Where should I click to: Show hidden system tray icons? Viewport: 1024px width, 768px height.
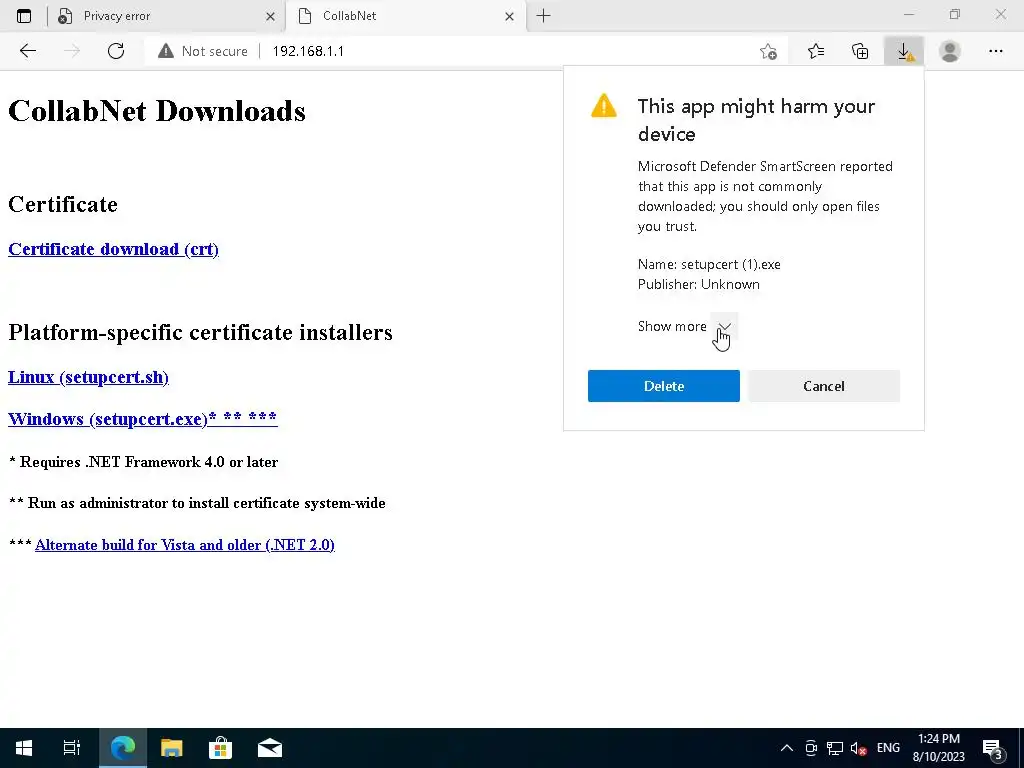pos(787,748)
